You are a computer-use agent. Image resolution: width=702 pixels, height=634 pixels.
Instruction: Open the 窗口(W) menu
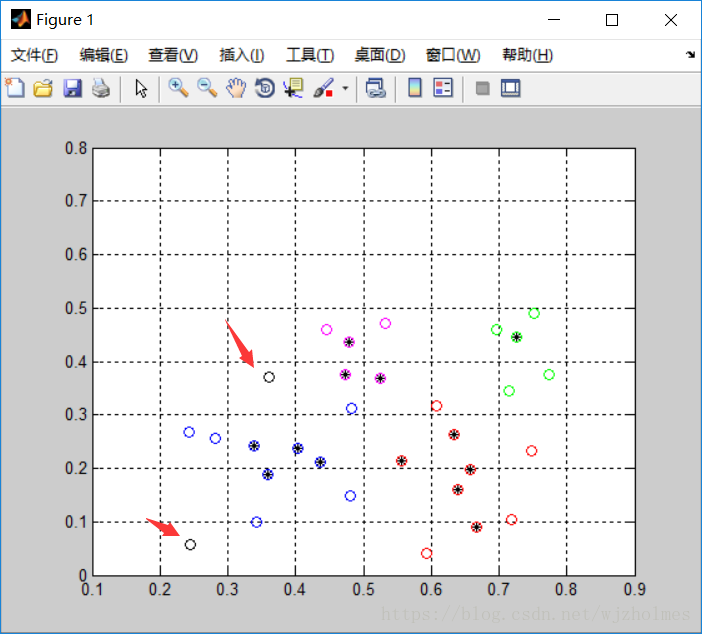point(453,55)
